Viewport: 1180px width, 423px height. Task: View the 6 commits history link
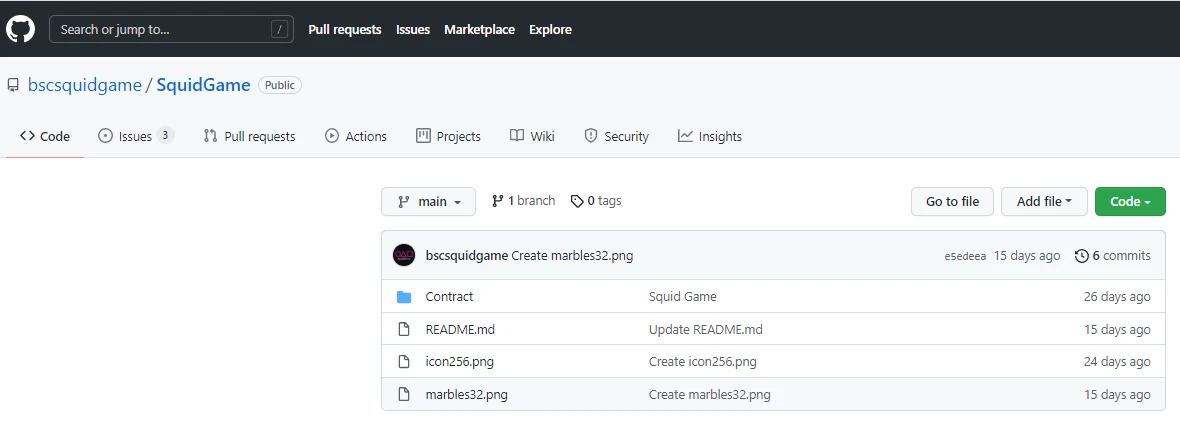(1114, 256)
